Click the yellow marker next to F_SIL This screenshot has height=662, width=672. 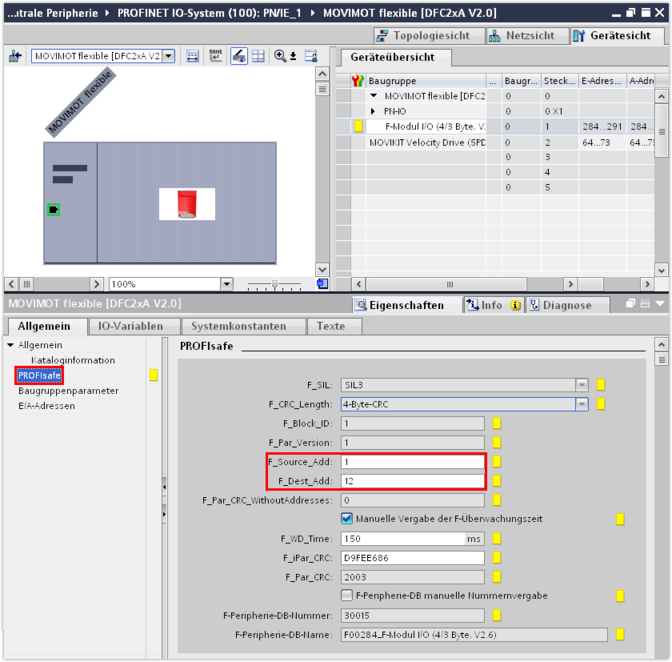point(601,385)
